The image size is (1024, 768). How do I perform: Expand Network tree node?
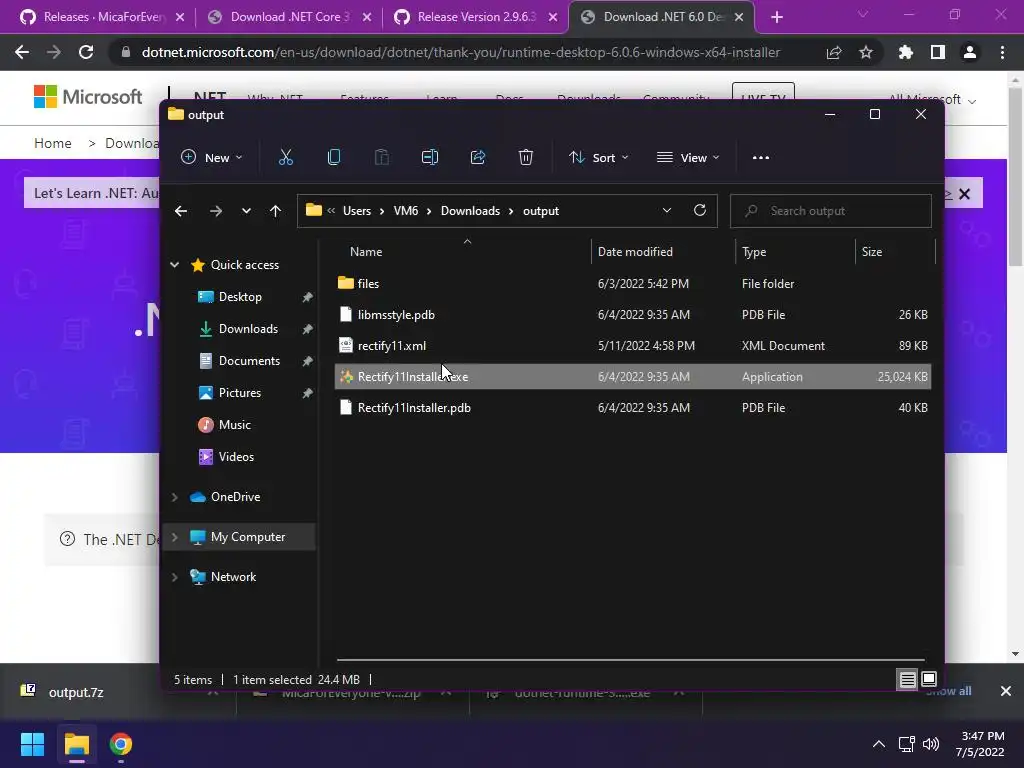point(174,577)
